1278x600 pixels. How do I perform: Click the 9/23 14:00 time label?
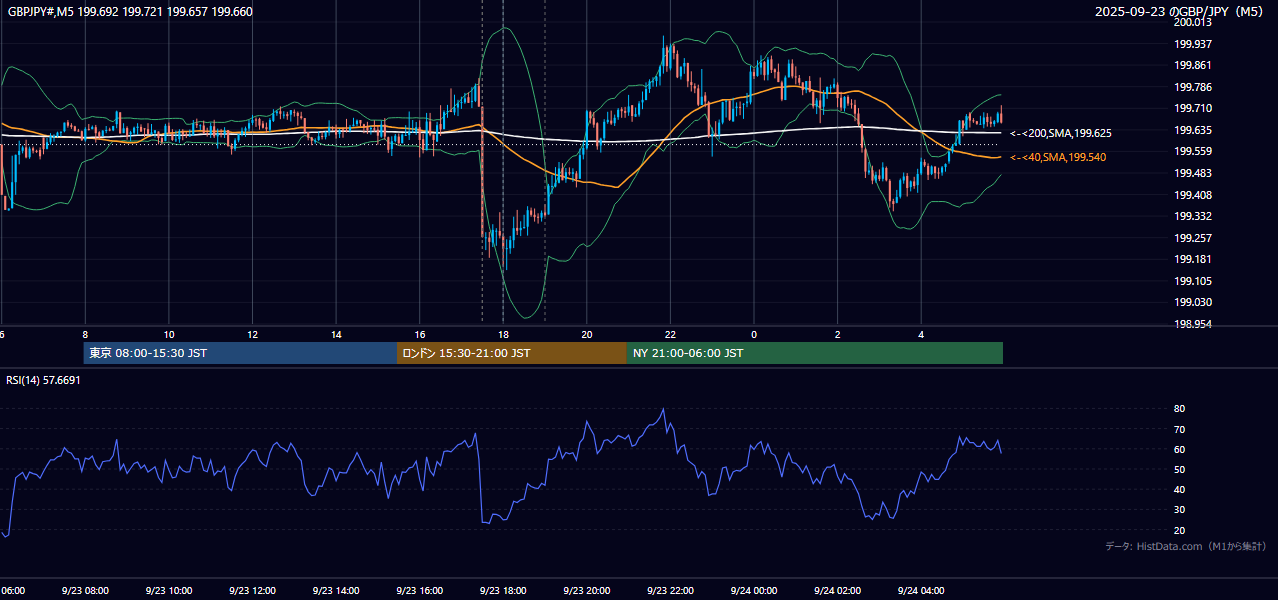(x=336, y=591)
